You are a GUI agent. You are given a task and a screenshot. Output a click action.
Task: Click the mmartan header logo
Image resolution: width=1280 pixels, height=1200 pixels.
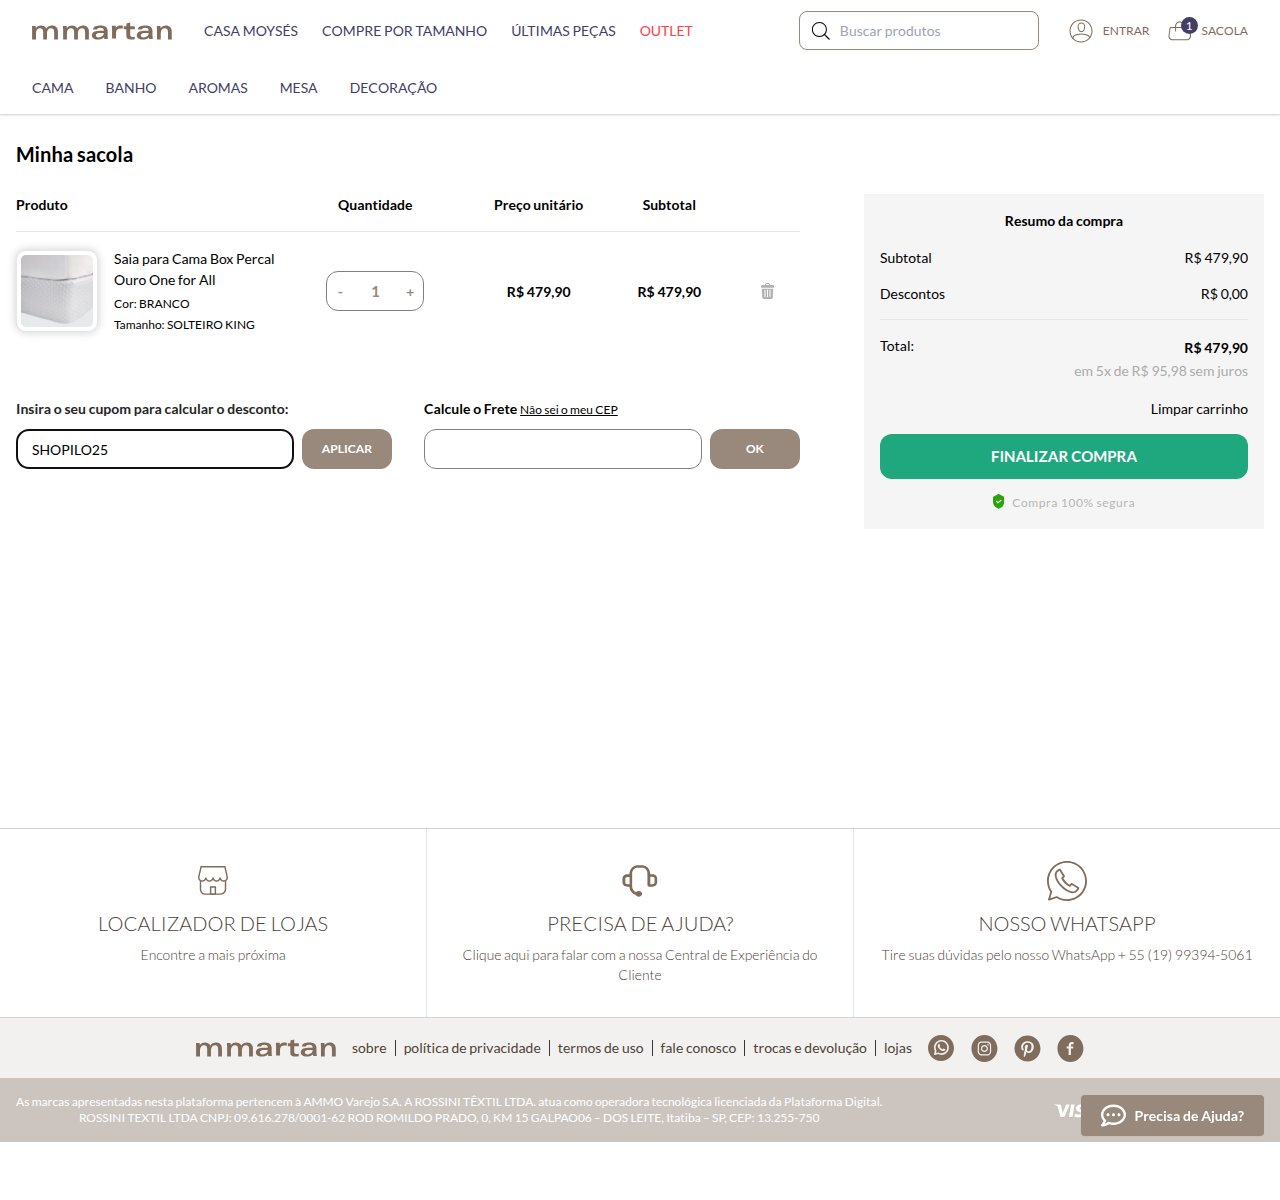(102, 31)
